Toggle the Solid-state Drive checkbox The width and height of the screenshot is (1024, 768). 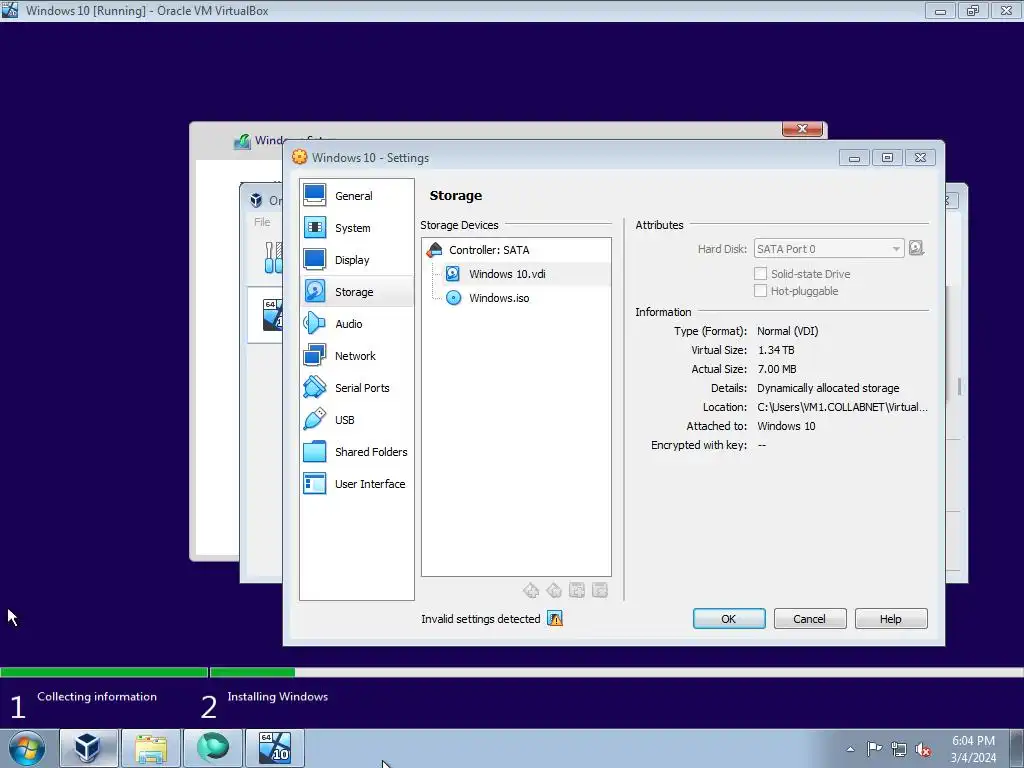tap(760, 274)
